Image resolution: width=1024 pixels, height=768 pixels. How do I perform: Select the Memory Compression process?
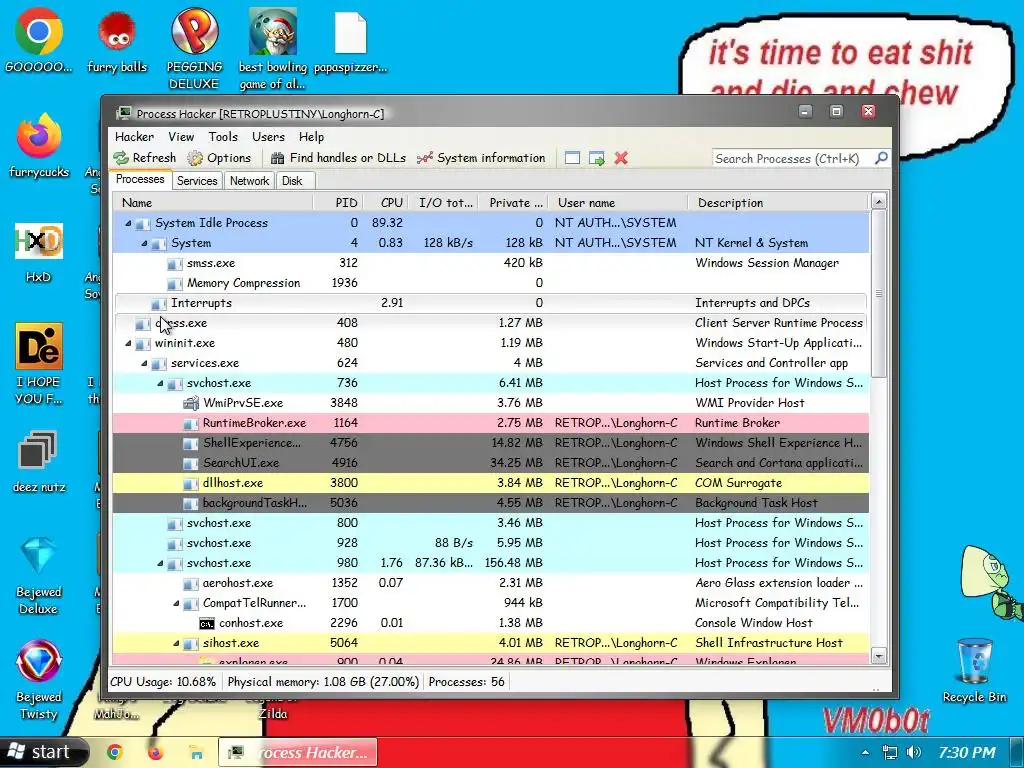coord(491,283)
